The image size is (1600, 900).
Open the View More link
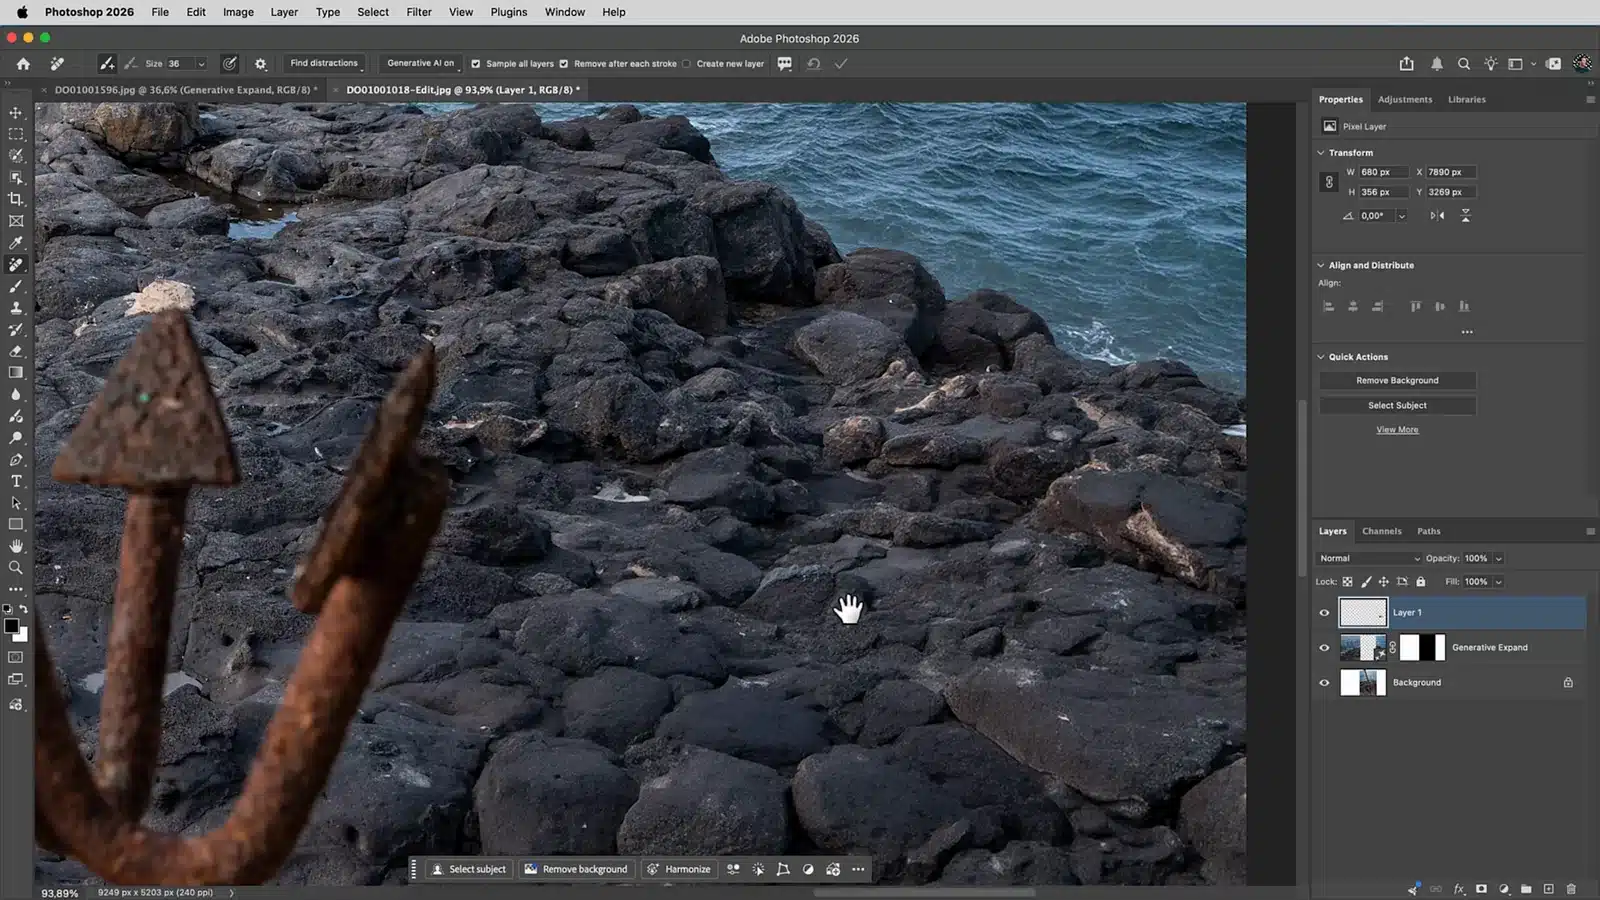pyautogui.click(x=1397, y=430)
